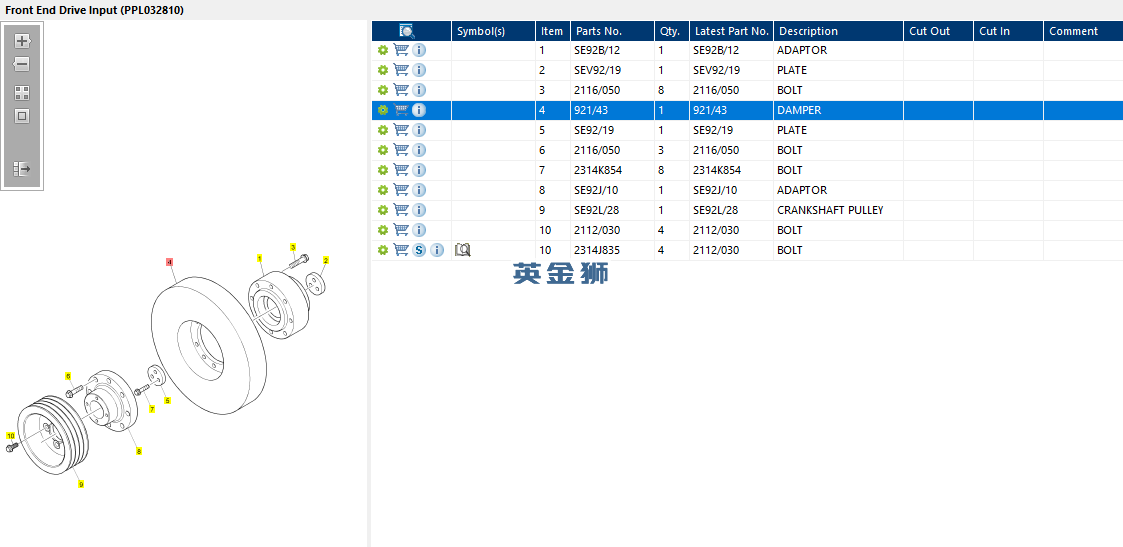Sort by Symbol(s) column header
The image size is (1123, 547).
point(493,31)
